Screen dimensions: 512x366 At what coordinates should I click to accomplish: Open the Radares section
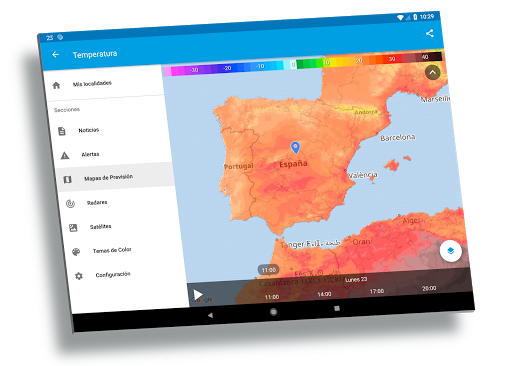tap(97, 203)
